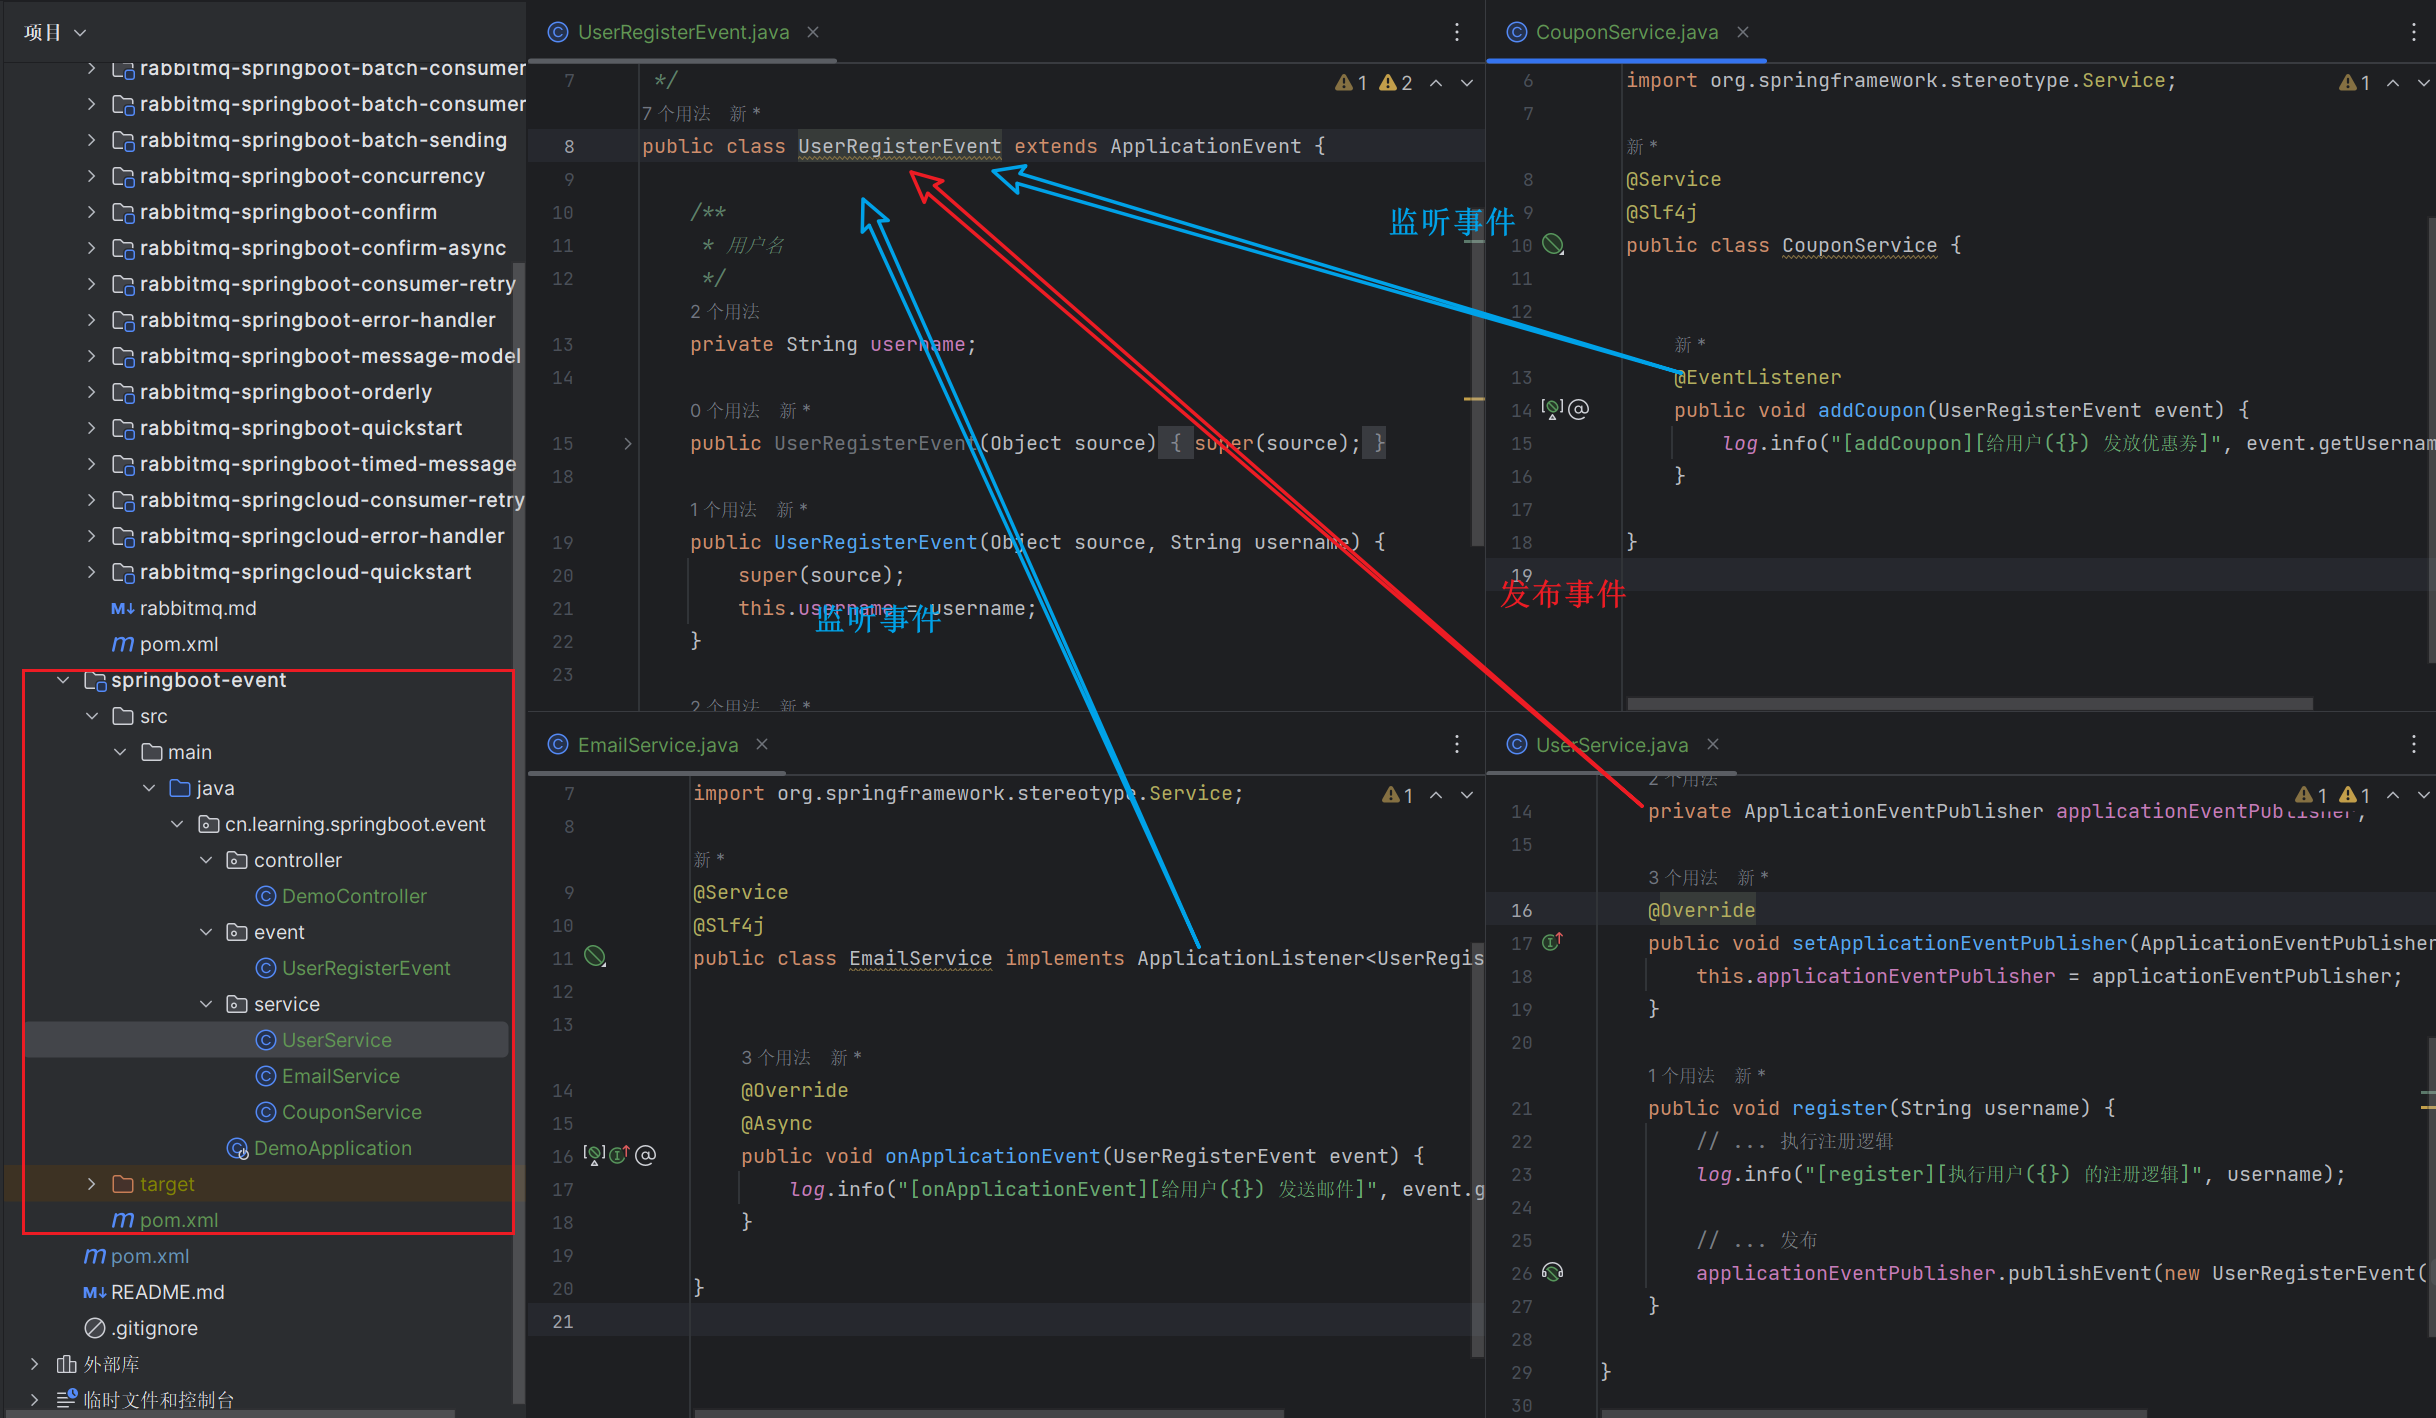Click event listener gutter icon in EmailService

(594, 1155)
